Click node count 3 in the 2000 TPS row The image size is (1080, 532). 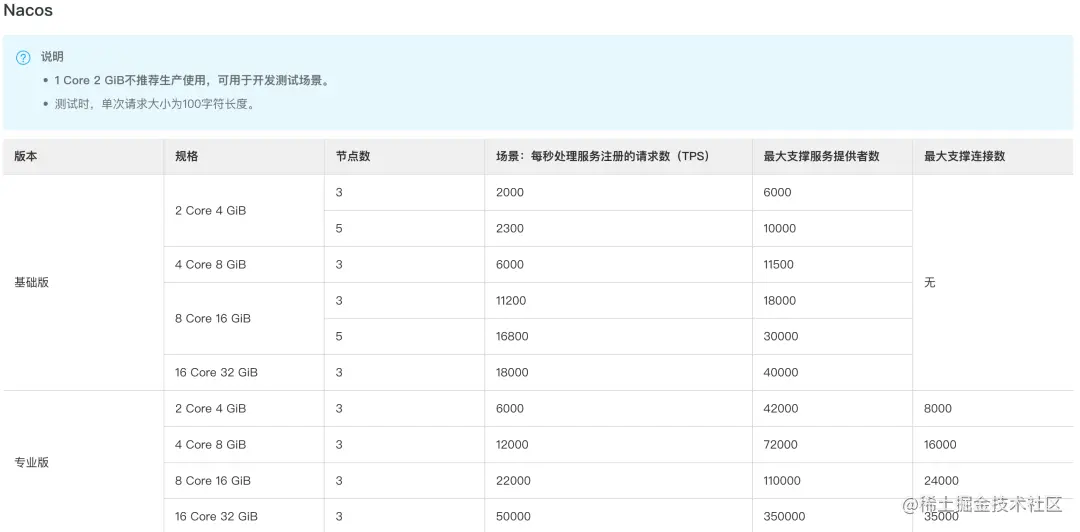tap(339, 193)
